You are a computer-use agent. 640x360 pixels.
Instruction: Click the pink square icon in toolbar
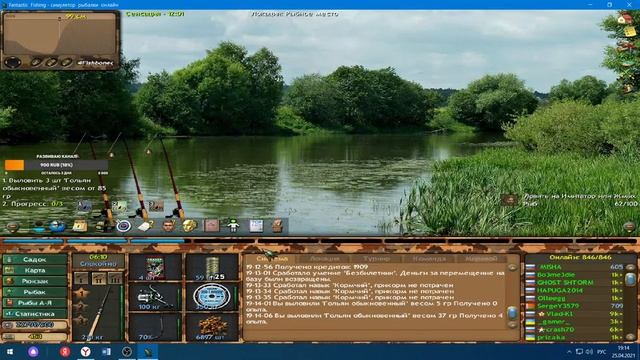point(211,226)
